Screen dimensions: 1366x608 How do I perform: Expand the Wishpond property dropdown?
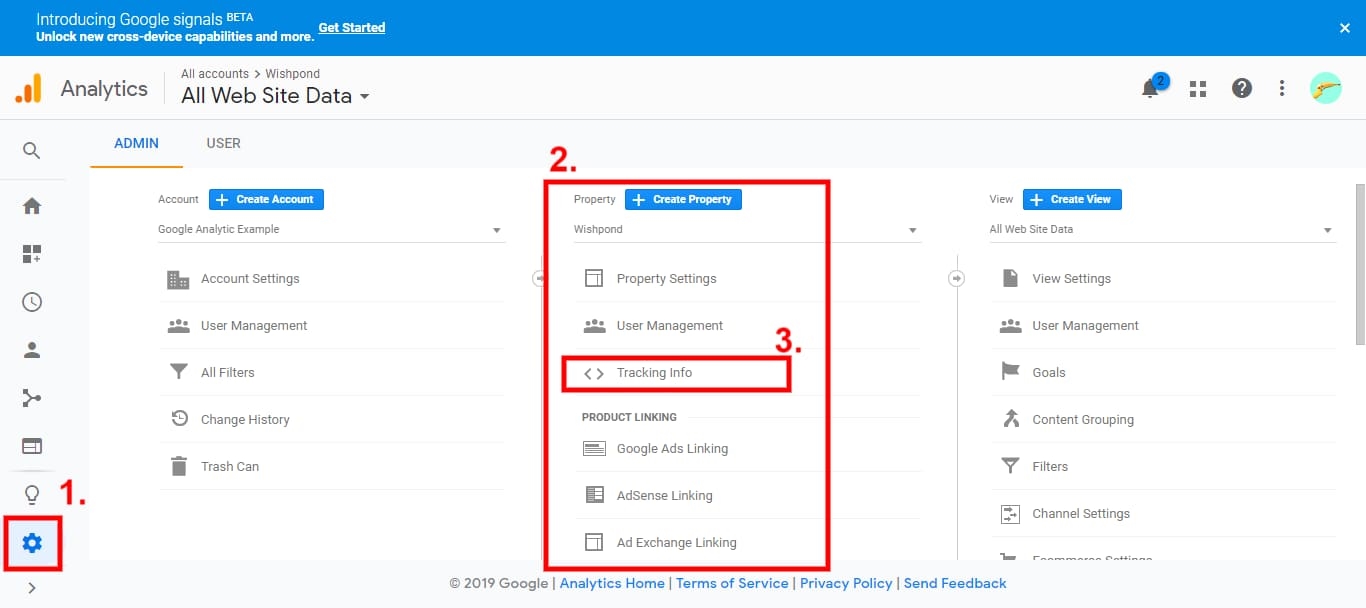(746, 230)
